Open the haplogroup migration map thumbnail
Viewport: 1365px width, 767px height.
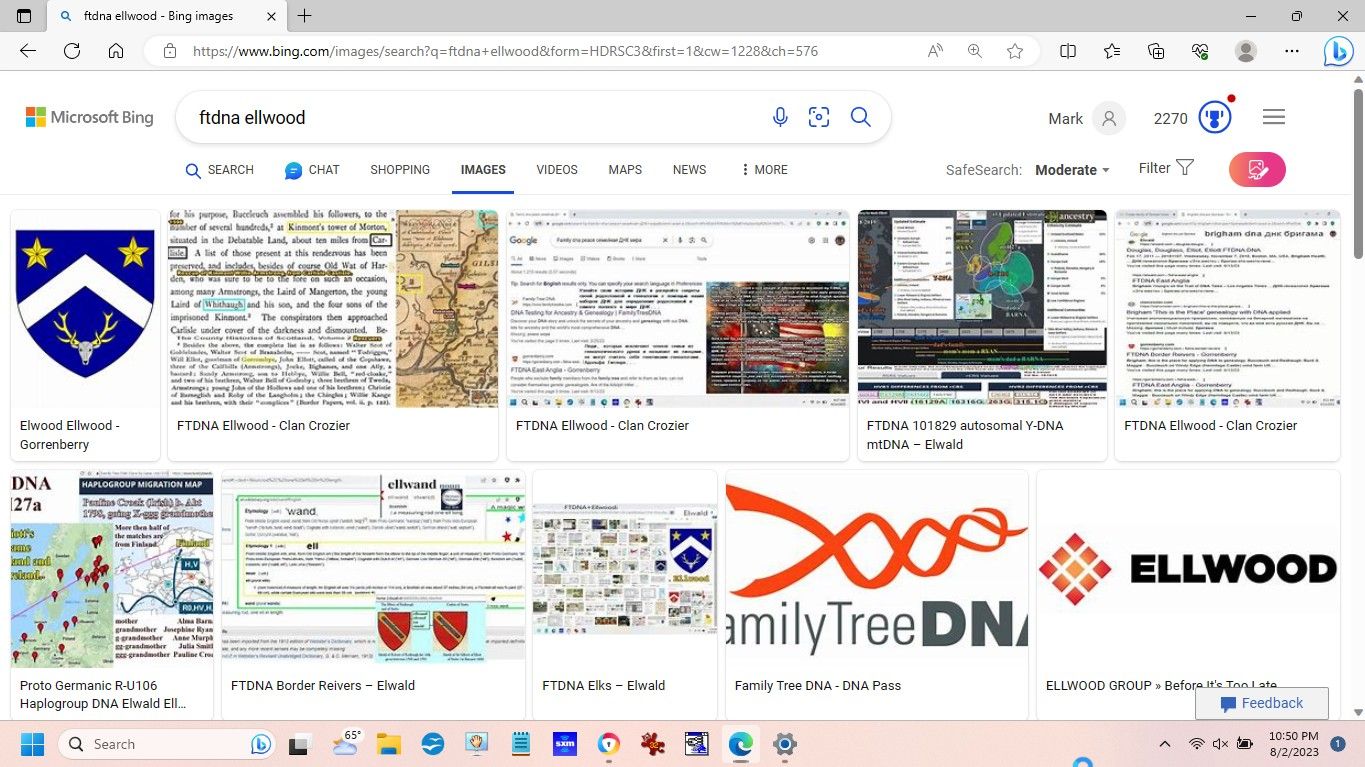point(112,571)
